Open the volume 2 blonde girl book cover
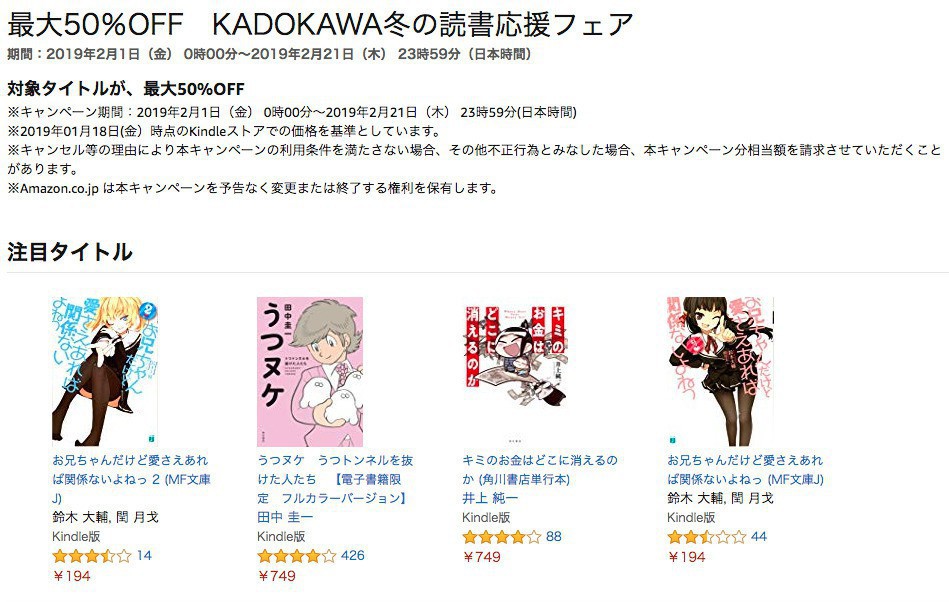The width and height of the screenshot is (949, 602). (x=105, y=371)
